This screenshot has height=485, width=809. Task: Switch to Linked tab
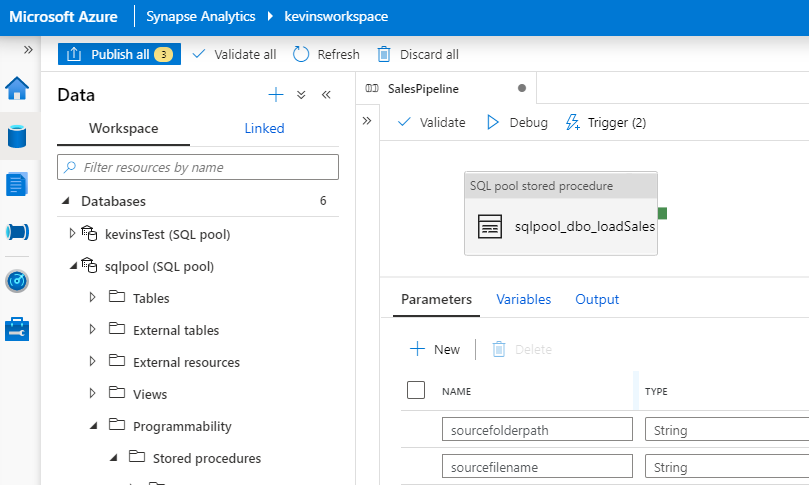[x=264, y=128]
